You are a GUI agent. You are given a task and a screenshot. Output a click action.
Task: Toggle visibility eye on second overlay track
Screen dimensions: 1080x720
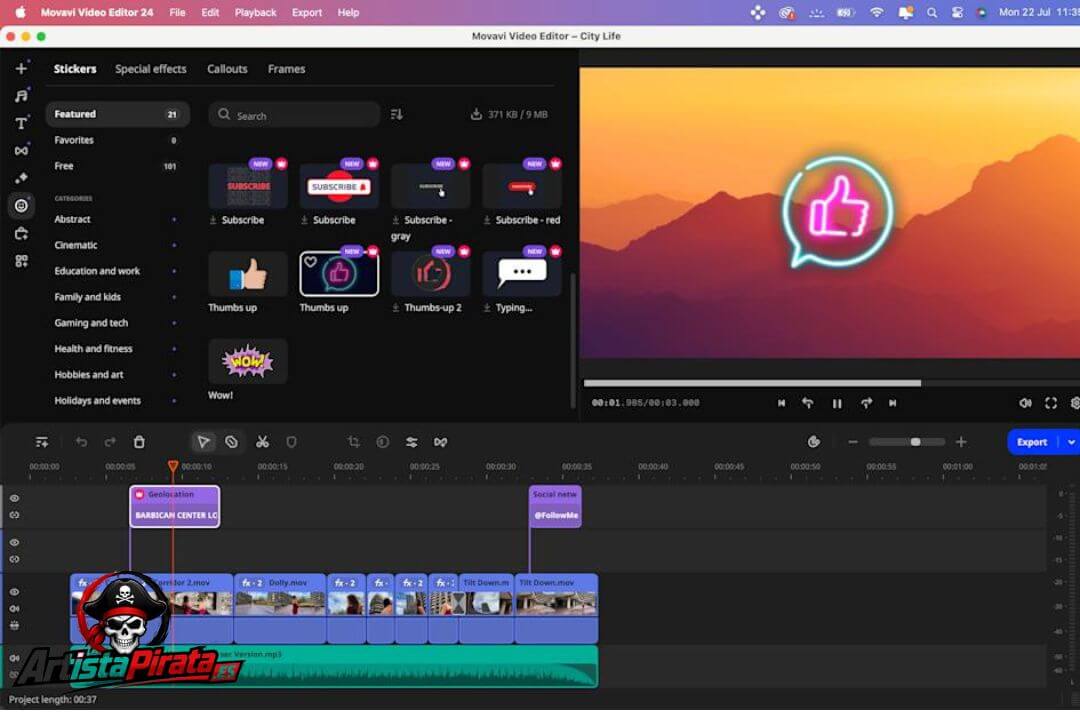click(x=14, y=543)
